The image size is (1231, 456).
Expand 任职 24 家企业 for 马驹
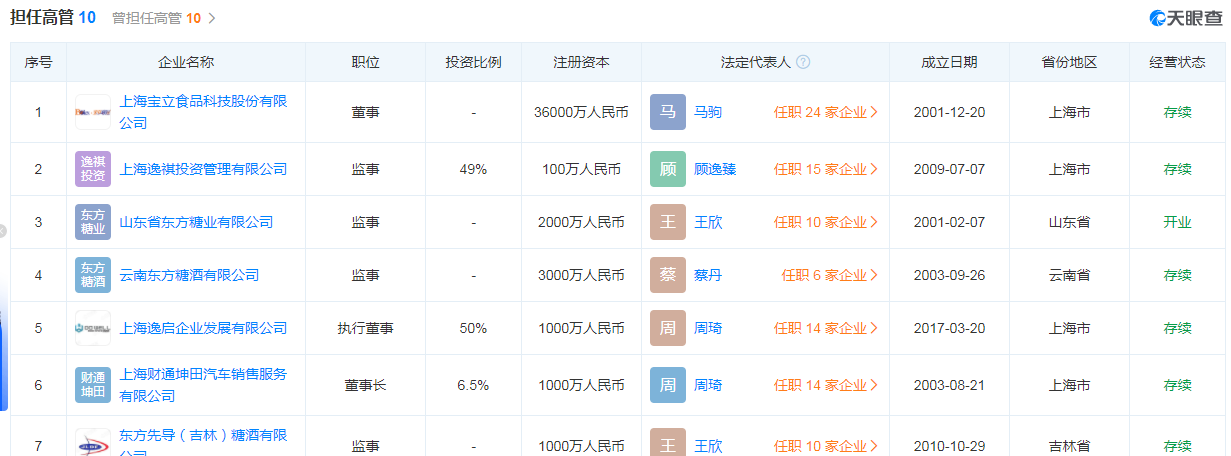(x=826, y=112)
